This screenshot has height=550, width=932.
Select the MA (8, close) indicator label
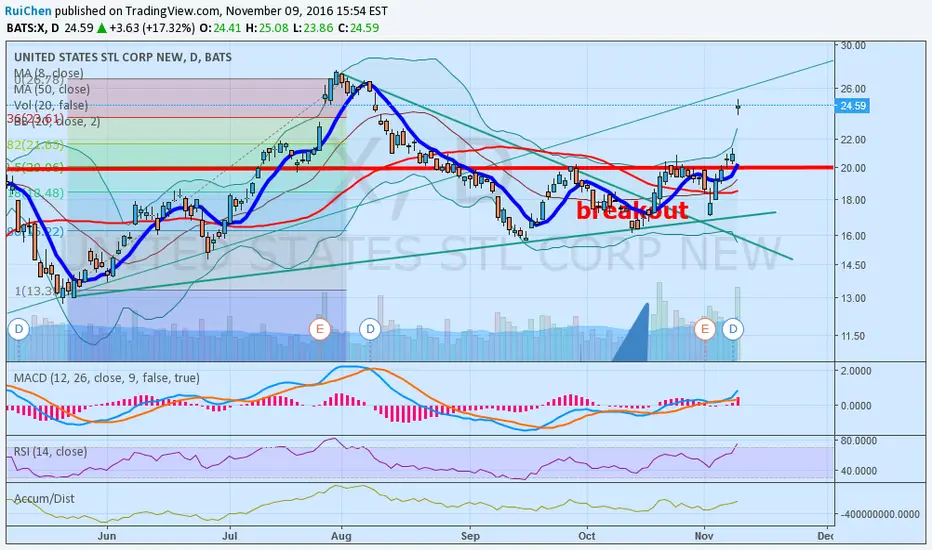49,73
